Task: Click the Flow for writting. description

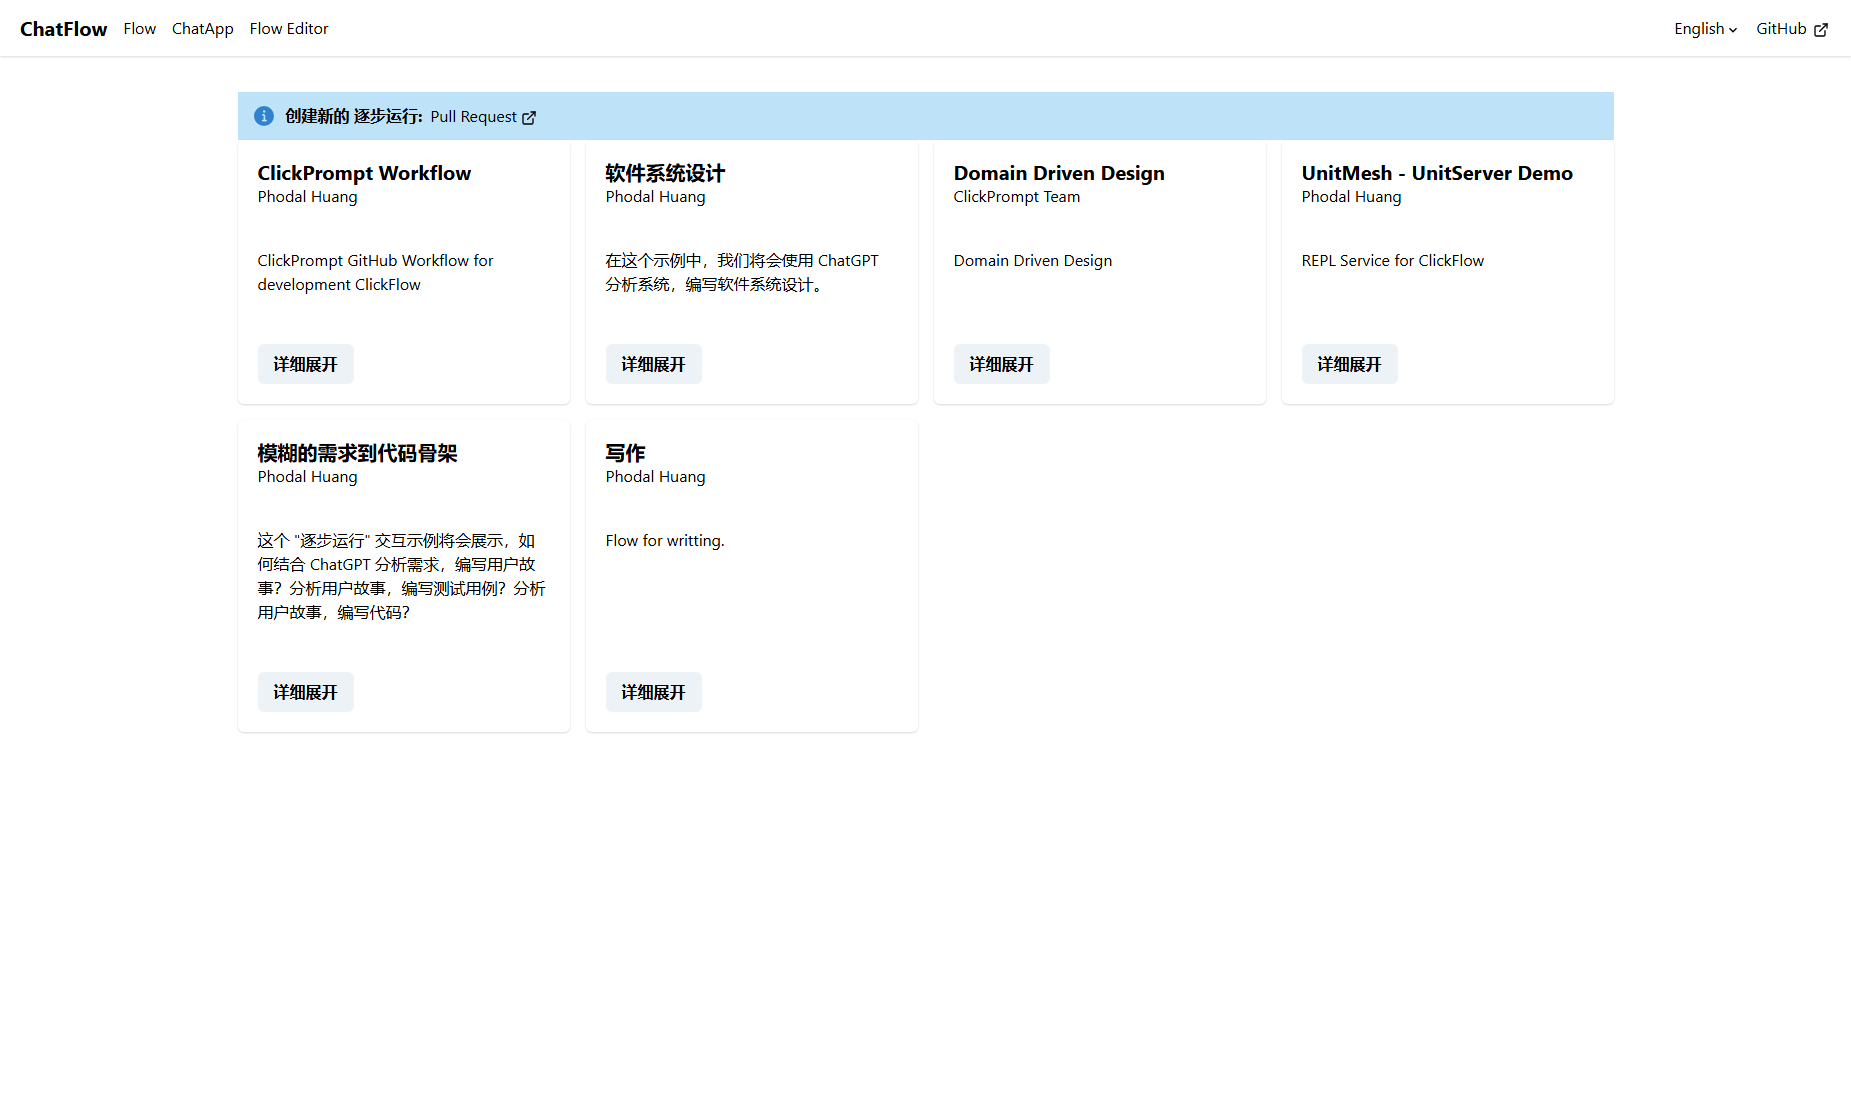Action: click(665, 541)
